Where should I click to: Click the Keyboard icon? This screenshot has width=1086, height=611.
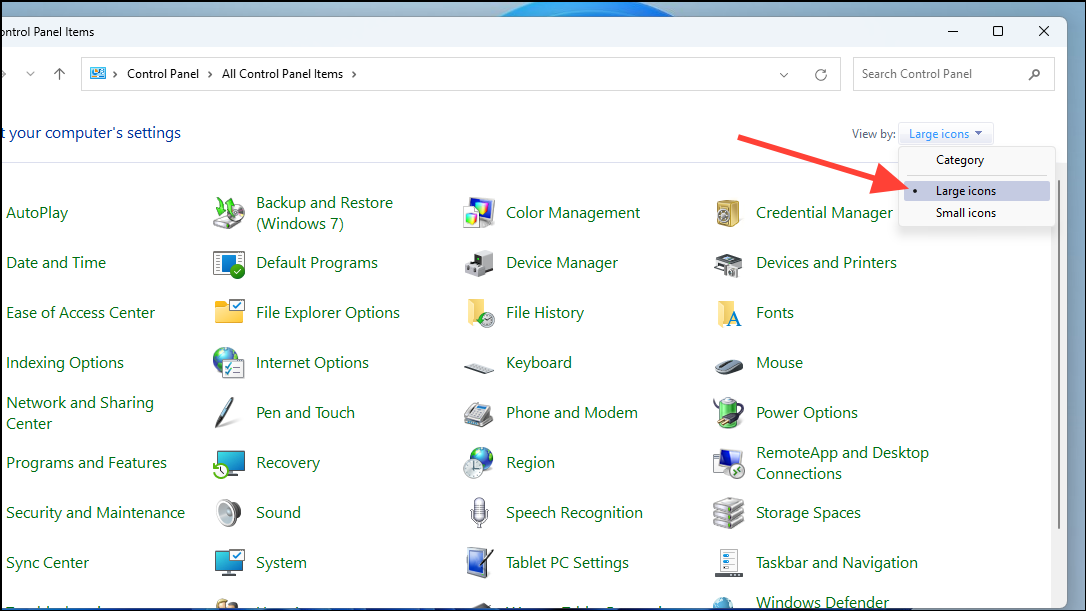pos(479,367)
